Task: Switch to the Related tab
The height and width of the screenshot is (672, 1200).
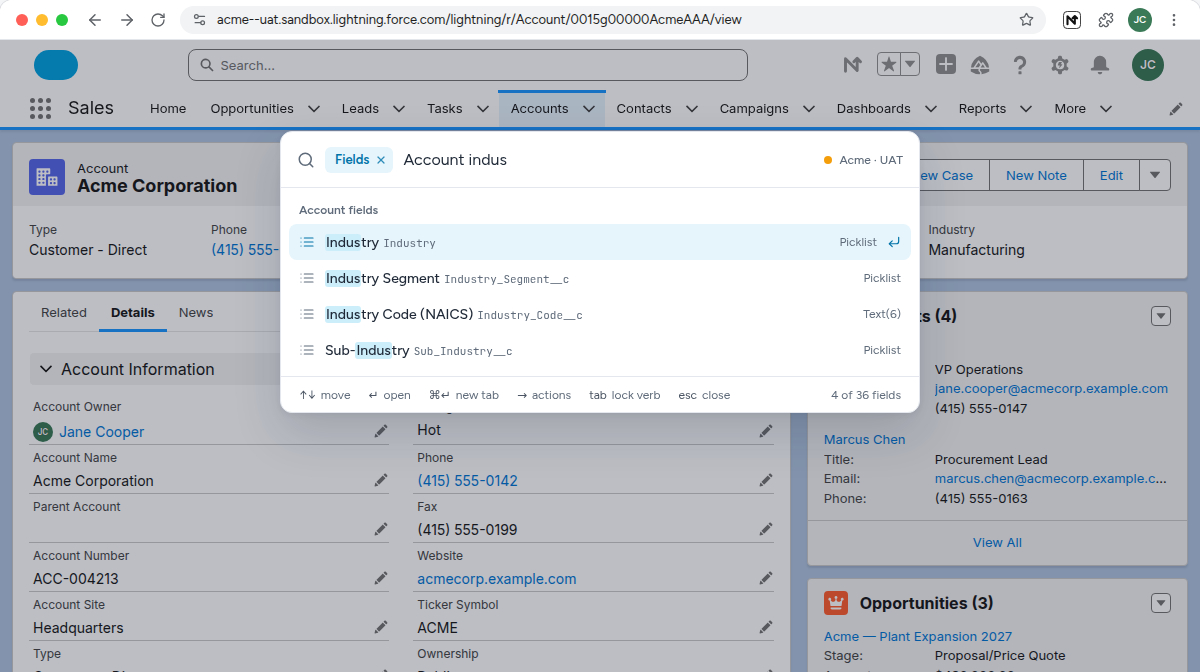Action: (x=64, y=313)
